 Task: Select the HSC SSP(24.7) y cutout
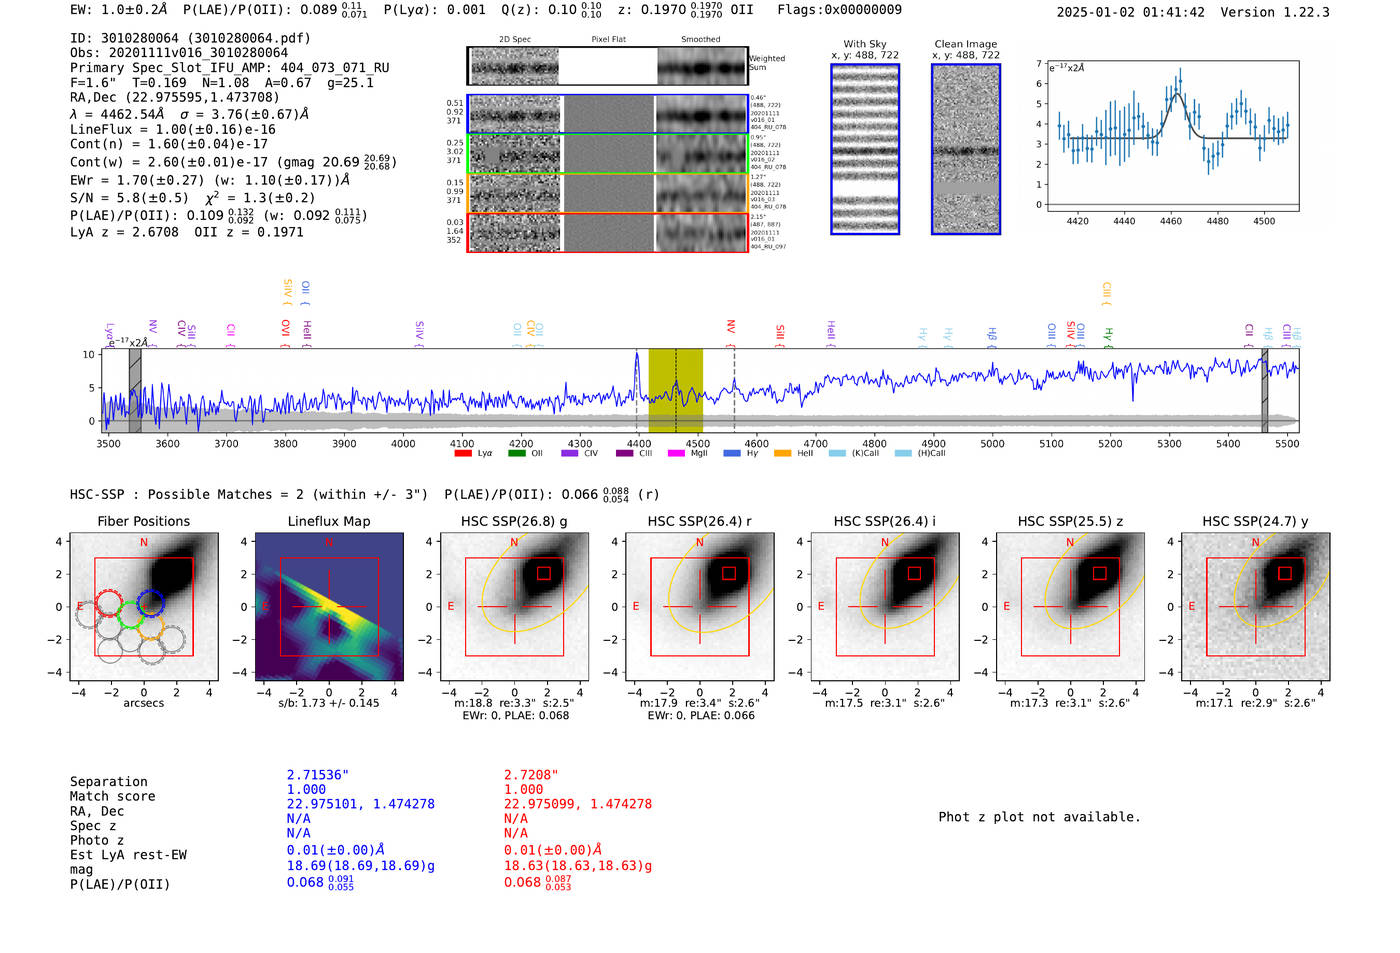(x=1255, y=606)
